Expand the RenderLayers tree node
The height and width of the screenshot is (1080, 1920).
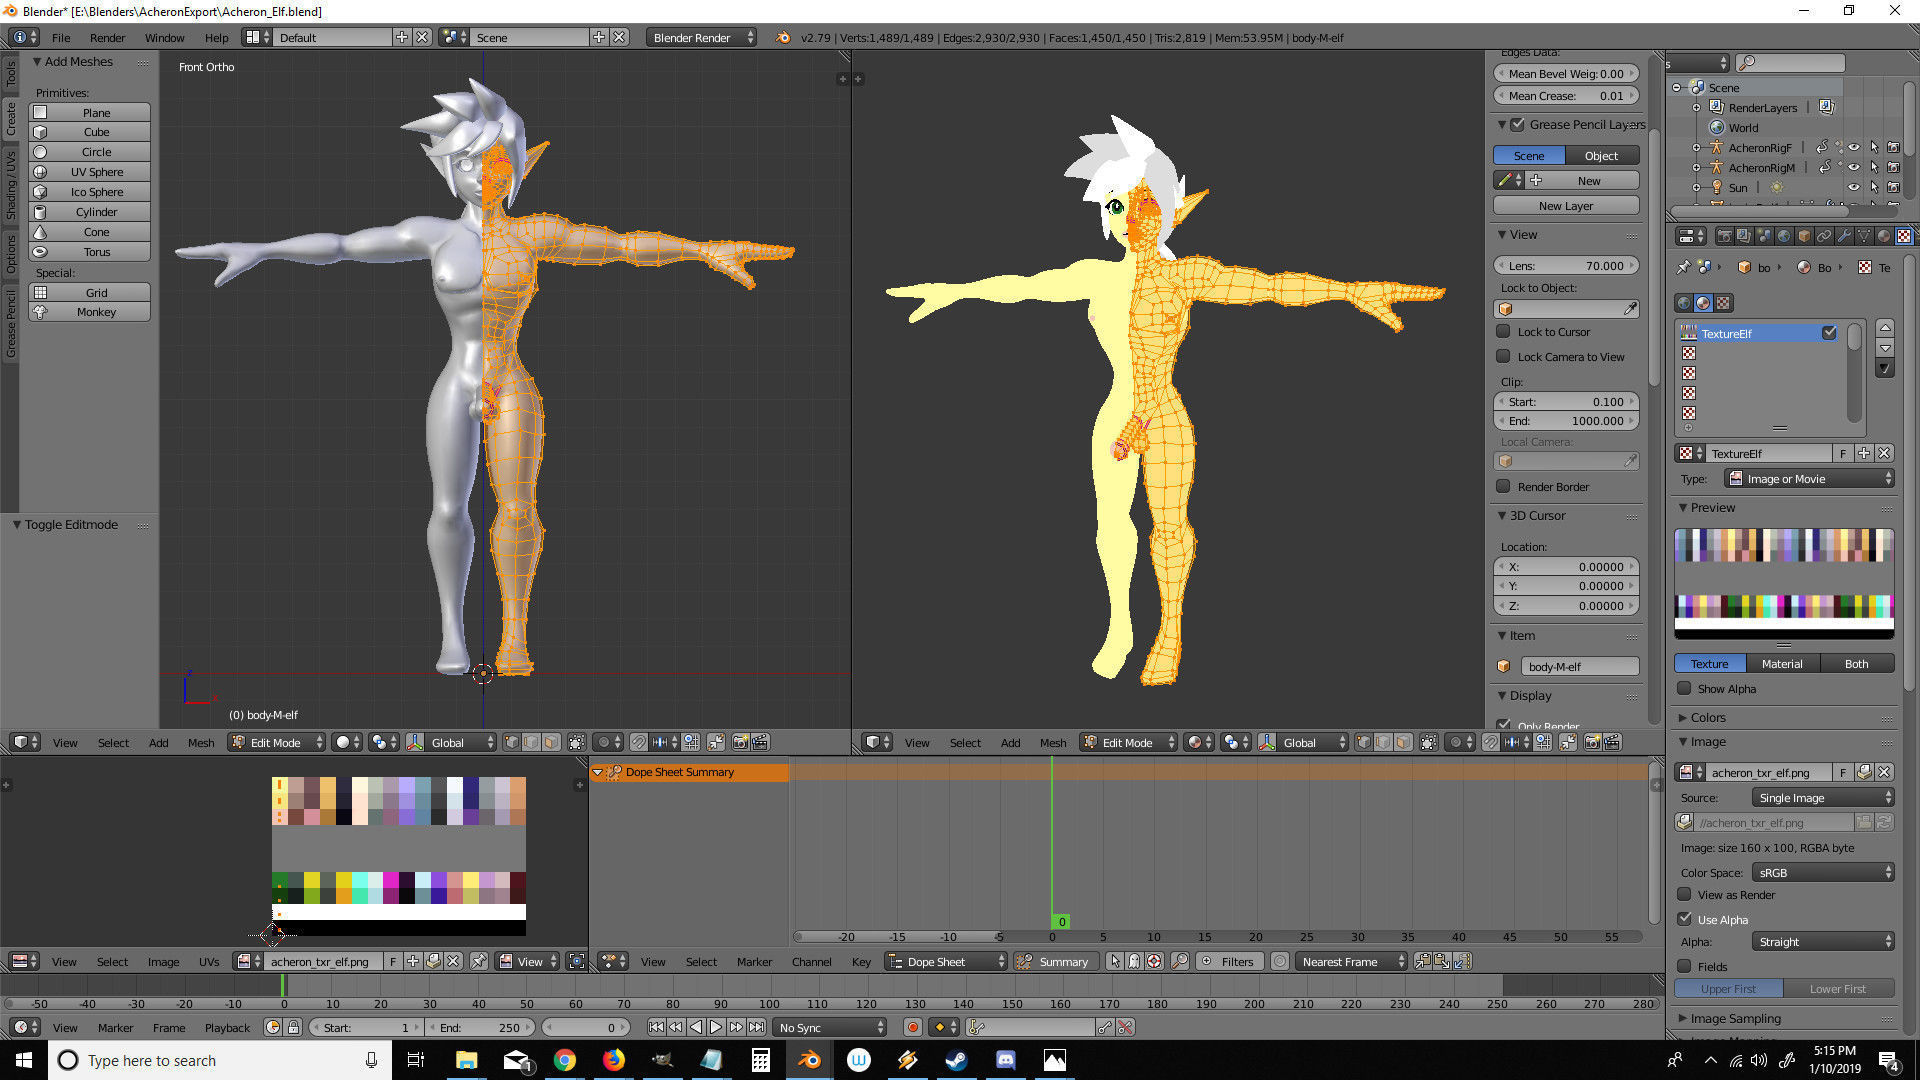[x=1696, y=107]
